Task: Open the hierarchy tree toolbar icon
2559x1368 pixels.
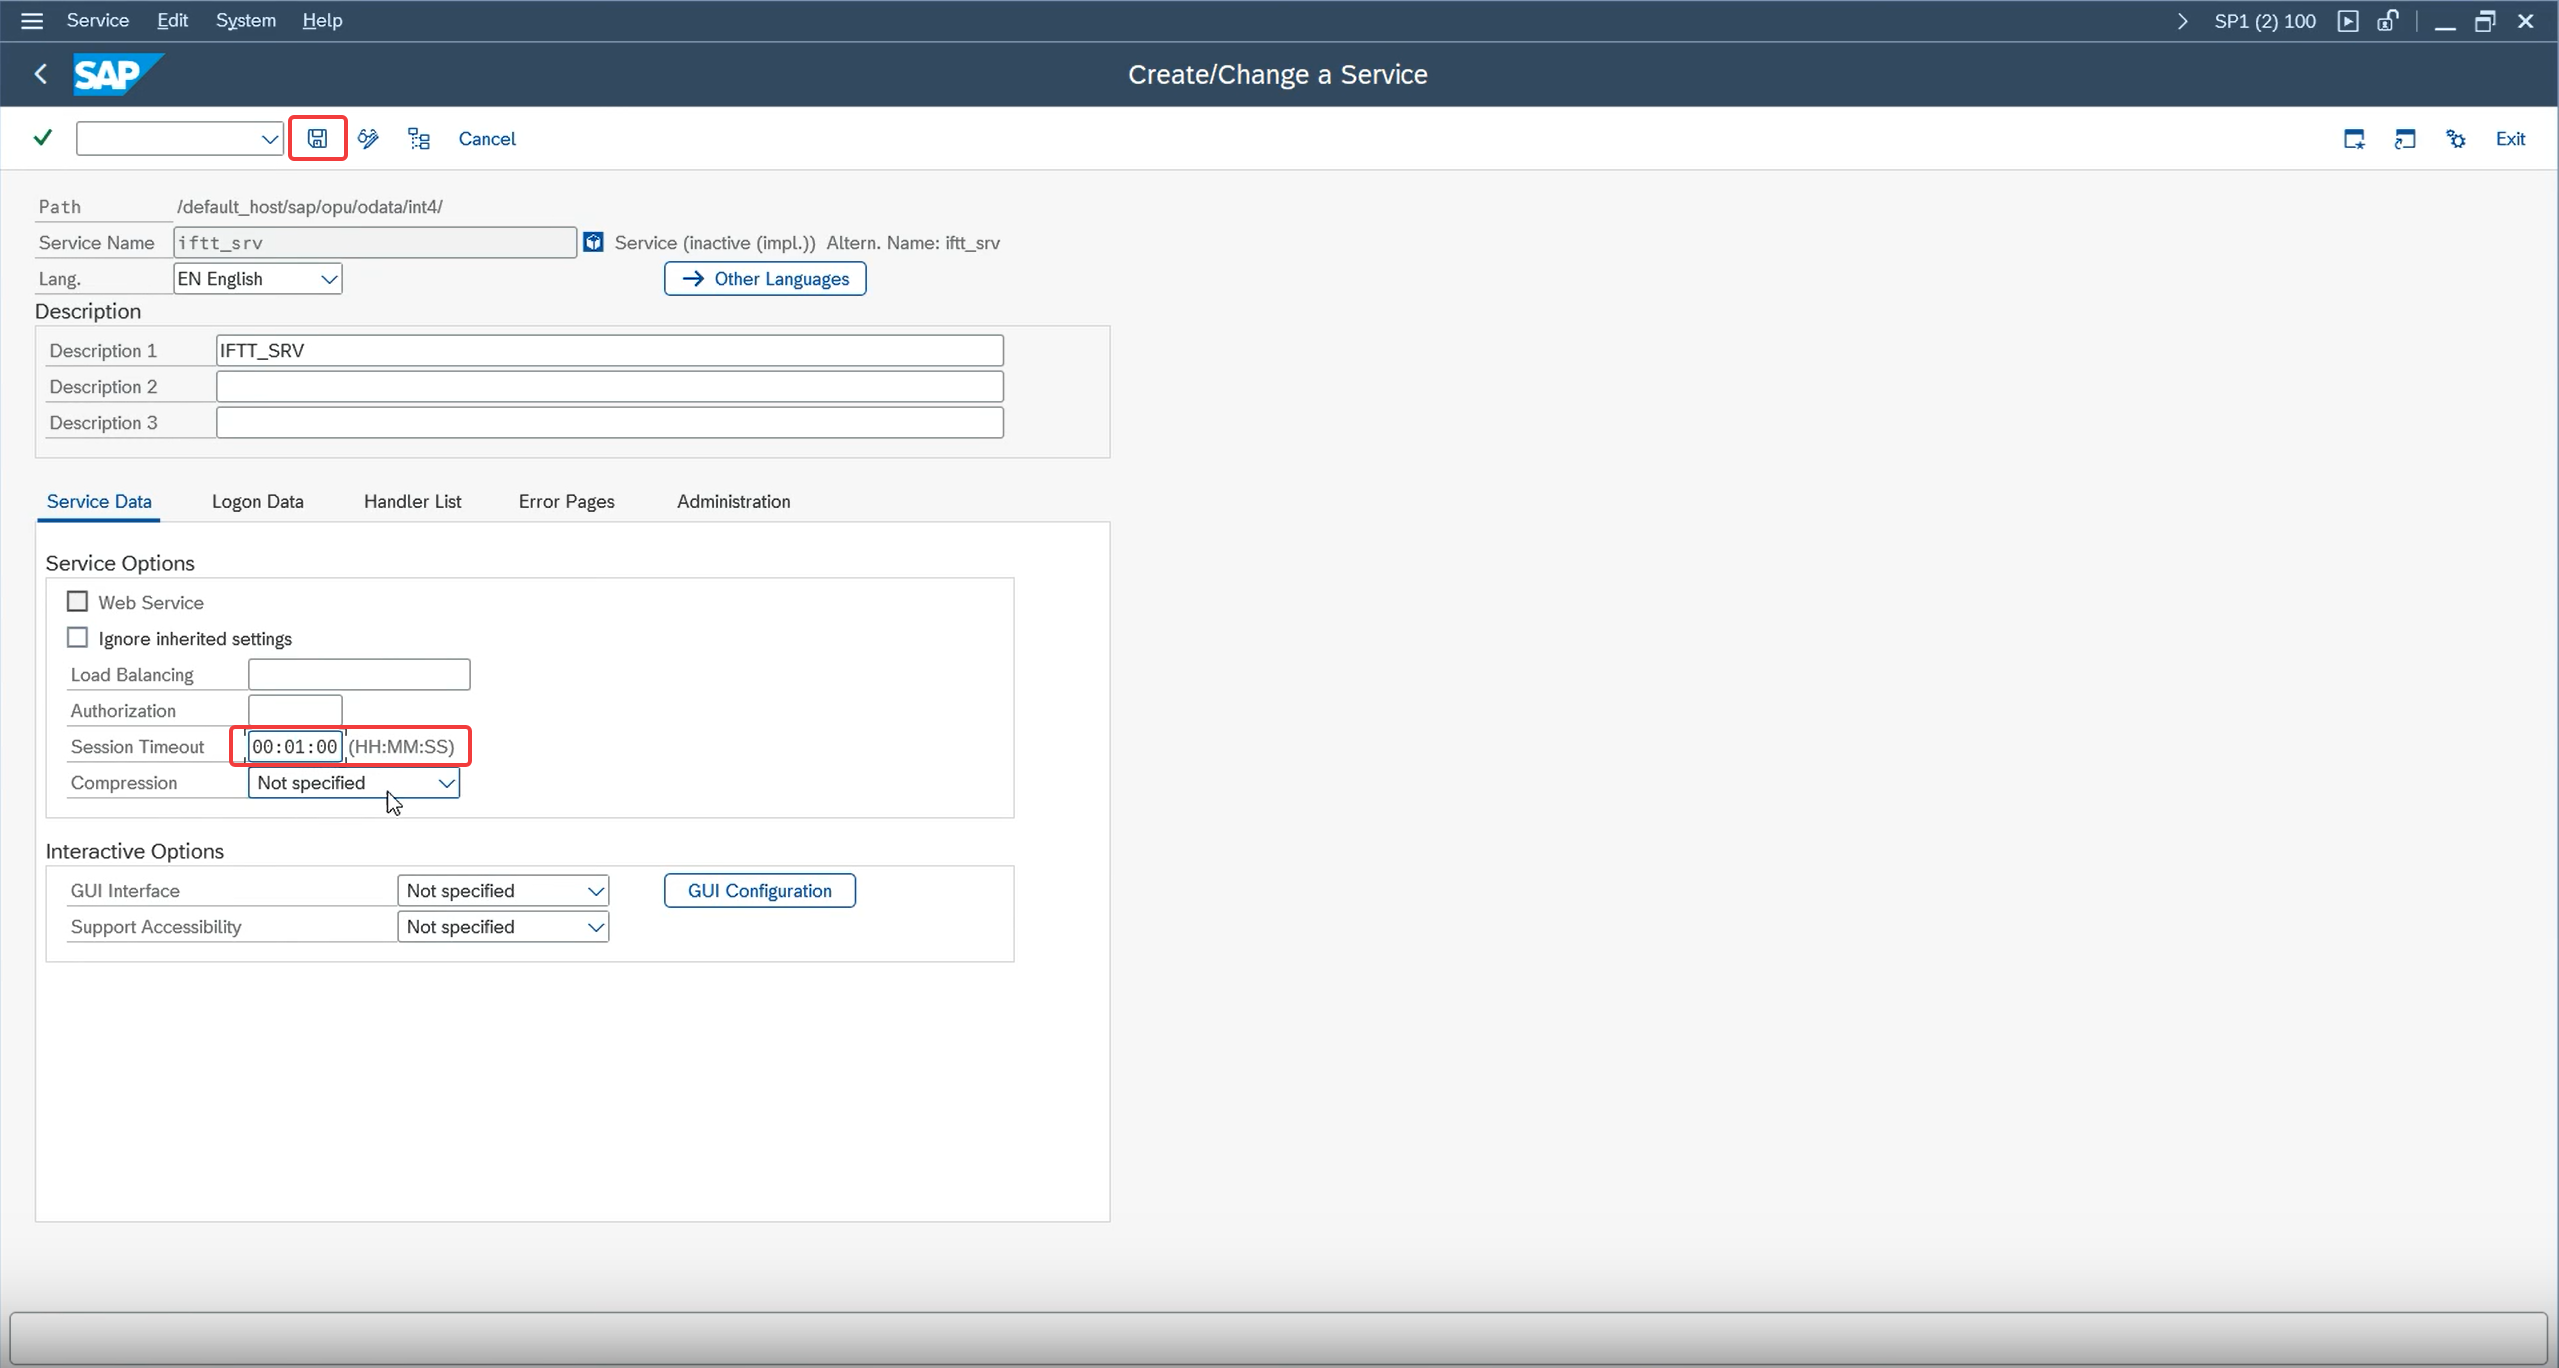Action: 419,138
